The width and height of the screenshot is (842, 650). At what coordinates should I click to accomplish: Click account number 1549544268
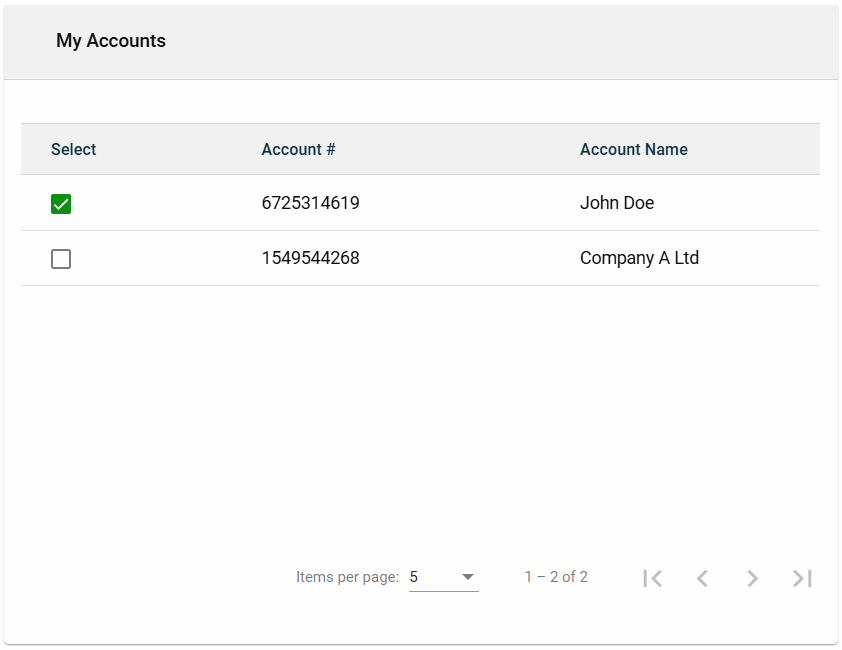coord(310,258)
